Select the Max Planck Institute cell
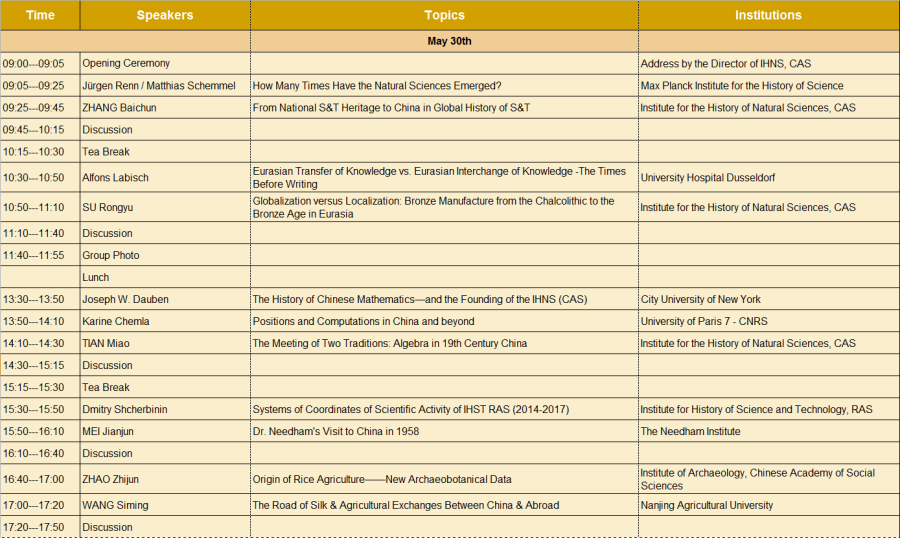Viewport: 900px width, 538px height. point(741,85)
